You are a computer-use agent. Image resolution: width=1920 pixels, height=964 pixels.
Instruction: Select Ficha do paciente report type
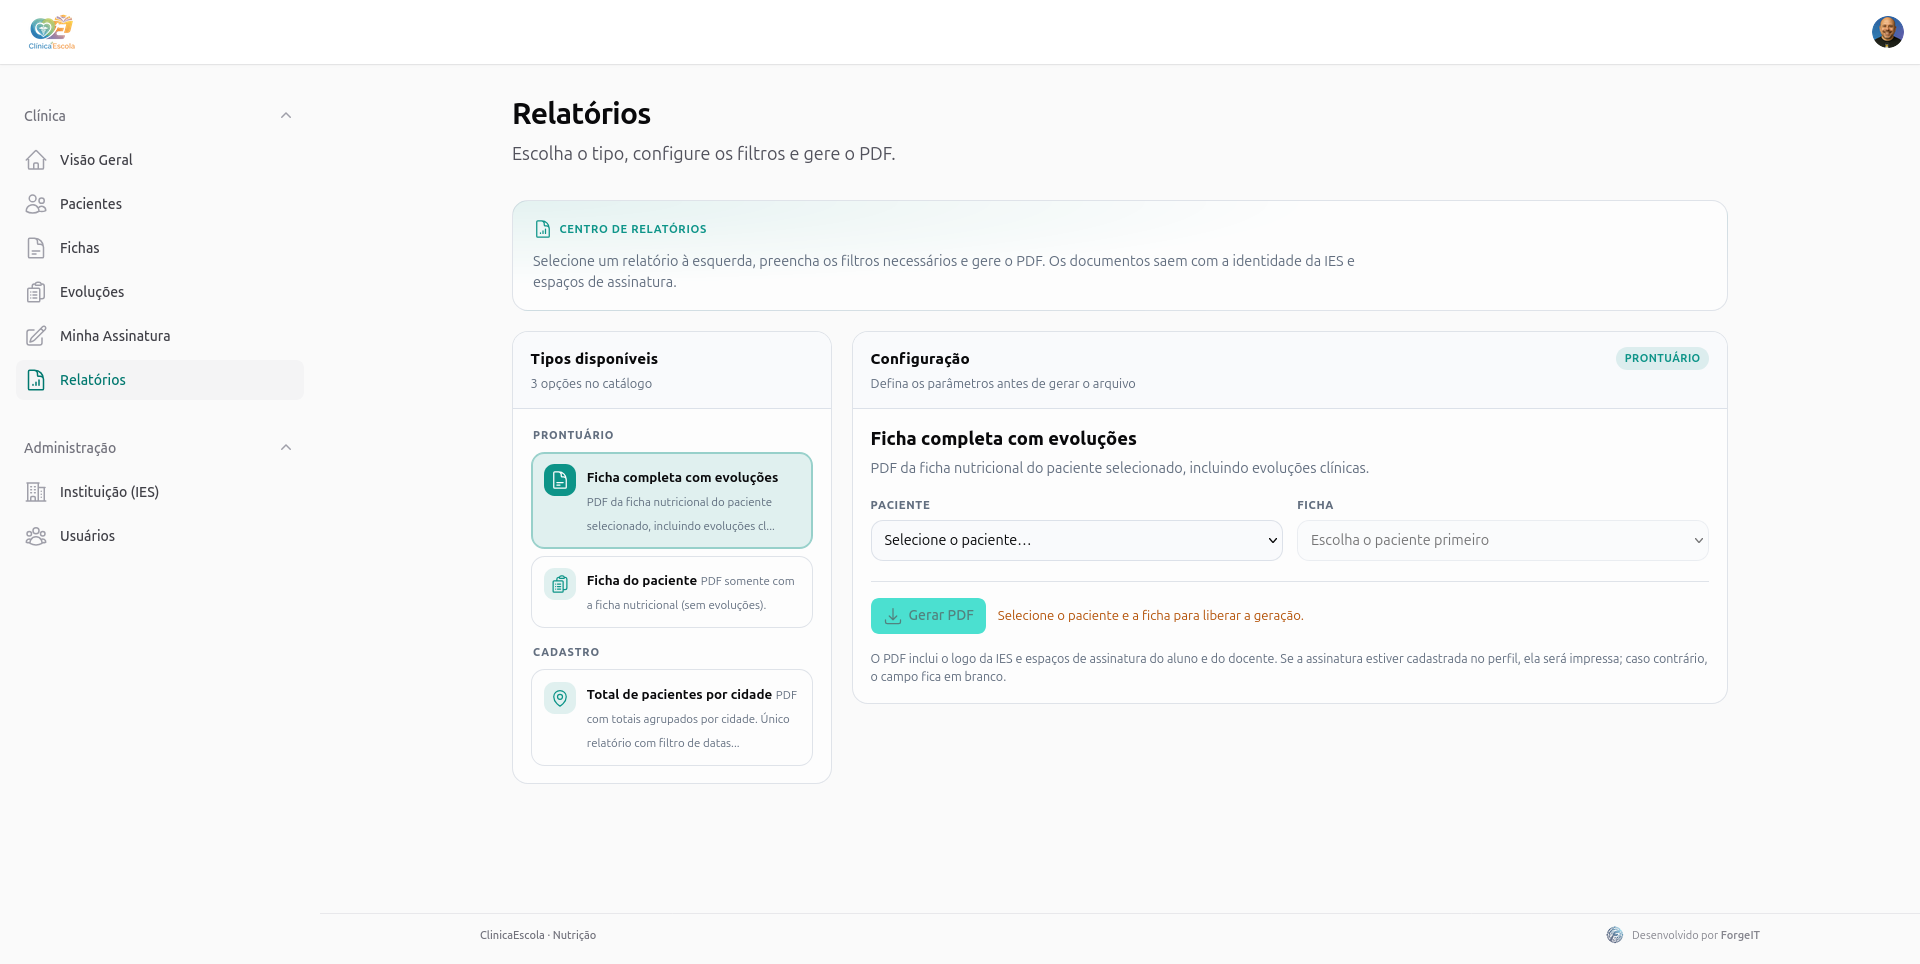[672, 592]
